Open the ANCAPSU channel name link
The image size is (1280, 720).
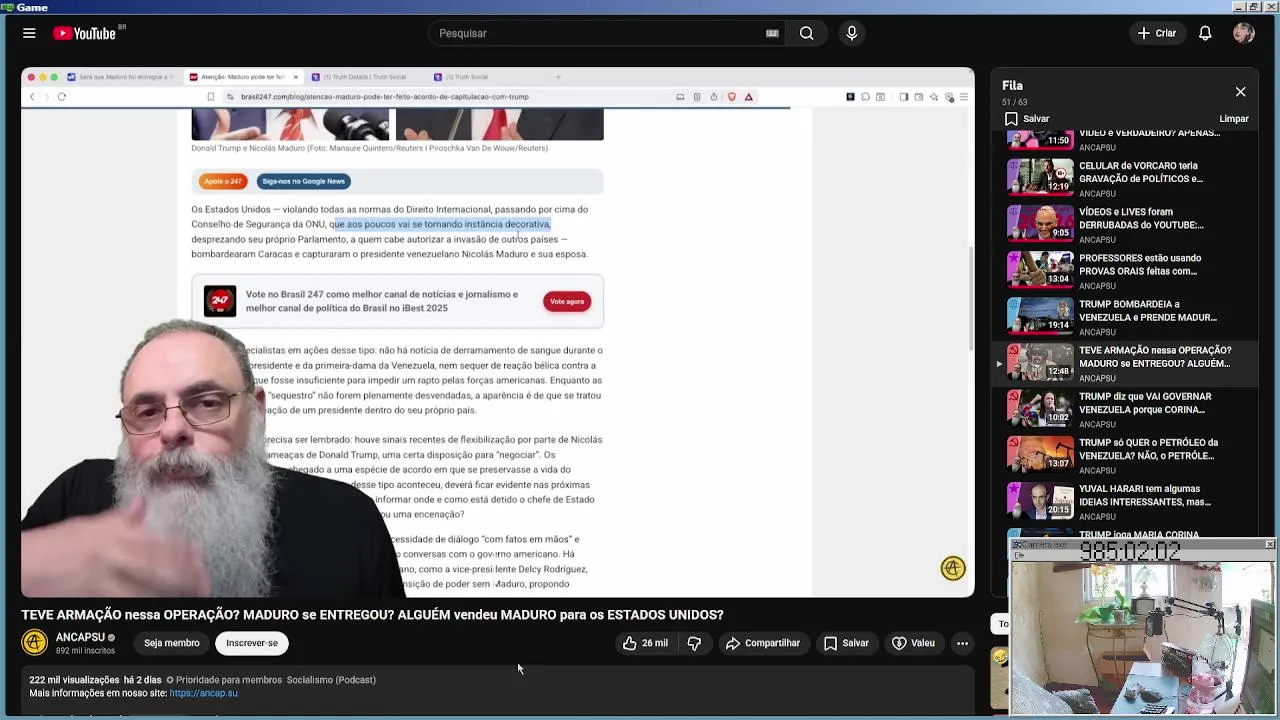point(80,637)
